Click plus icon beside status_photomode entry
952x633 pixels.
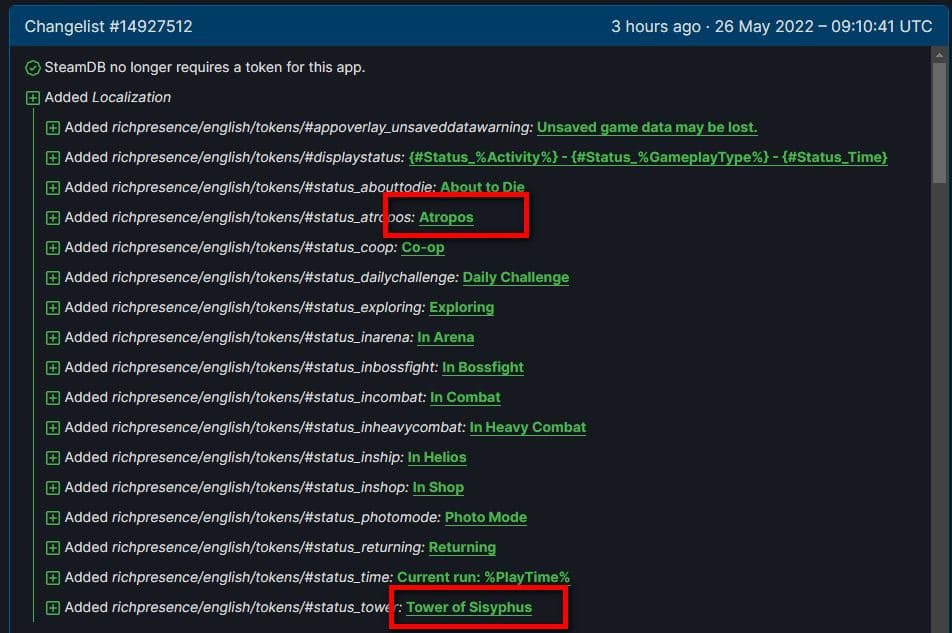[53, 518]
